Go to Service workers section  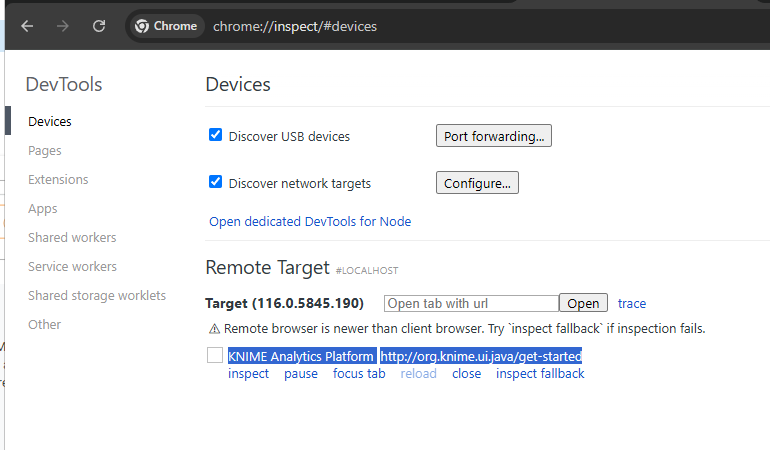coord(72,267)
